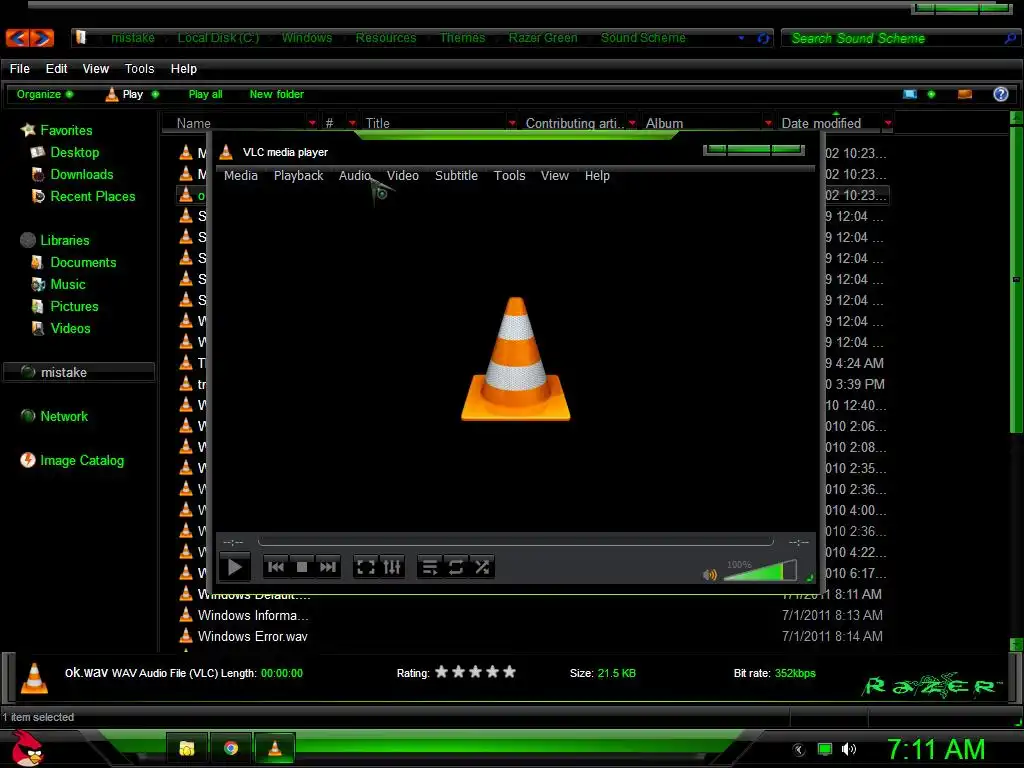Open Recent Places in sidebar
Screen dimensions: 1024x768
tap(93, 197)
